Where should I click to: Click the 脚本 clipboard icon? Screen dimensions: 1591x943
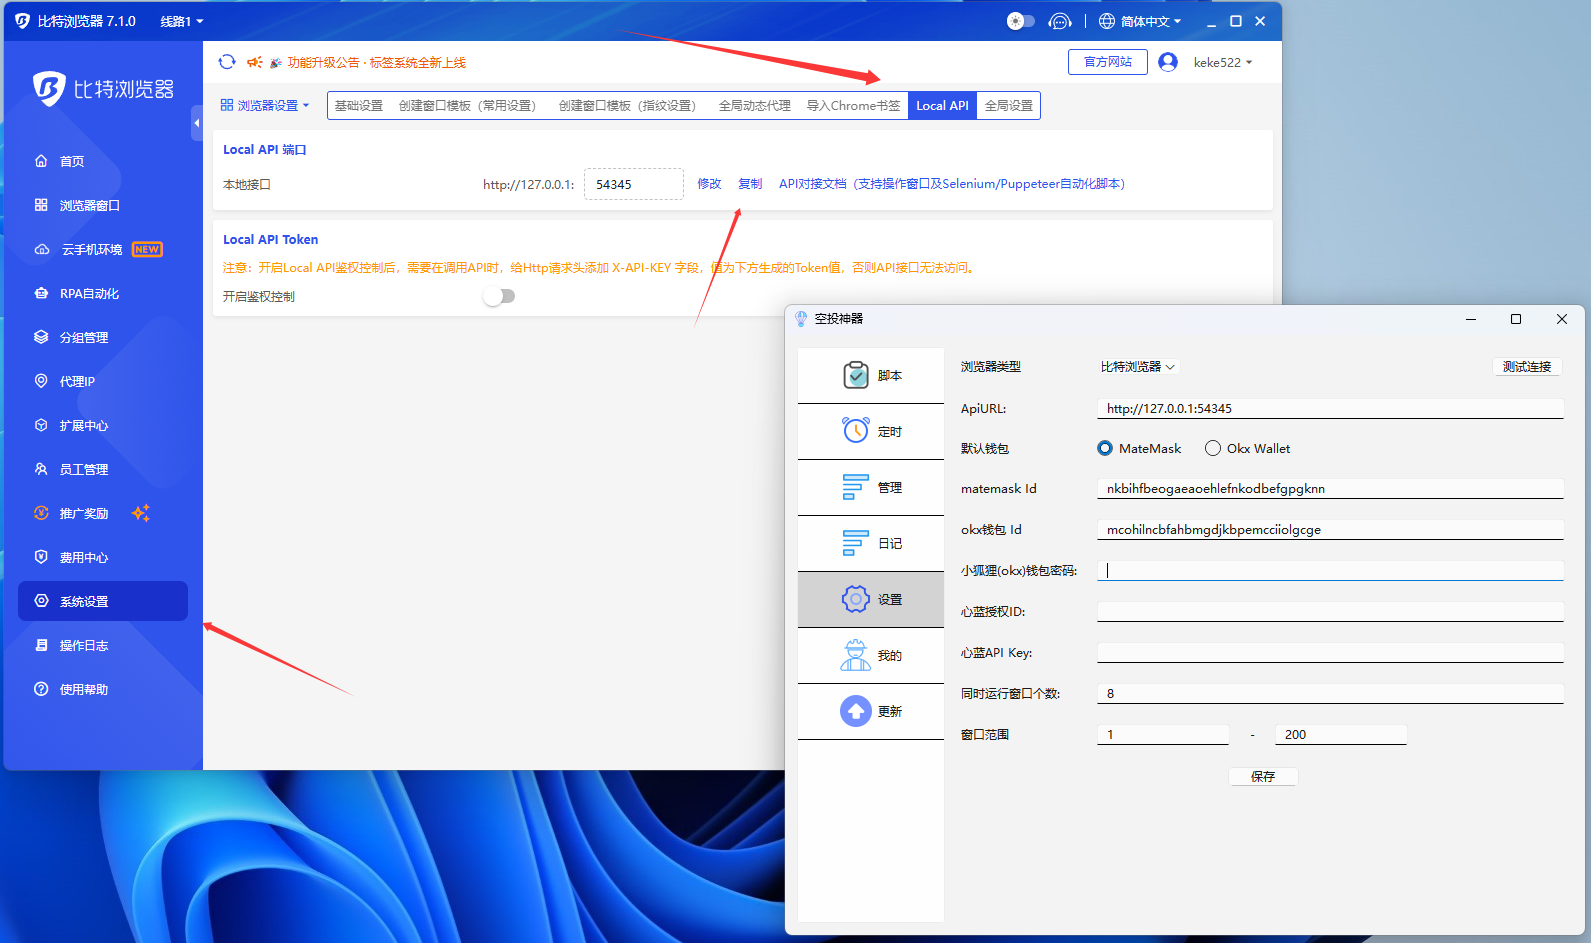(855, 375)
